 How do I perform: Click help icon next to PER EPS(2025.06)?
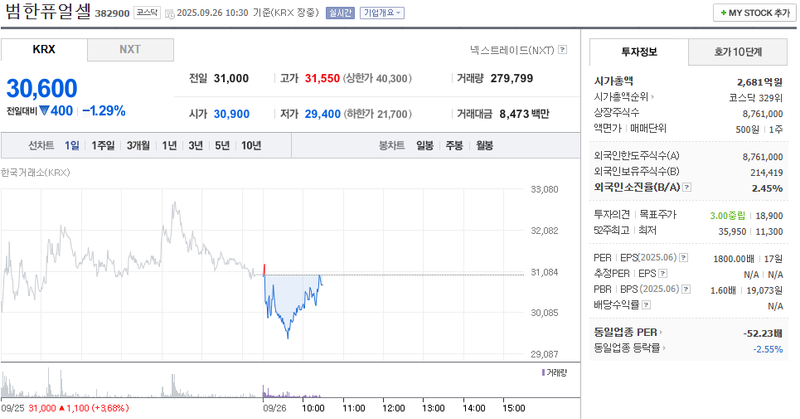point(684,258)
